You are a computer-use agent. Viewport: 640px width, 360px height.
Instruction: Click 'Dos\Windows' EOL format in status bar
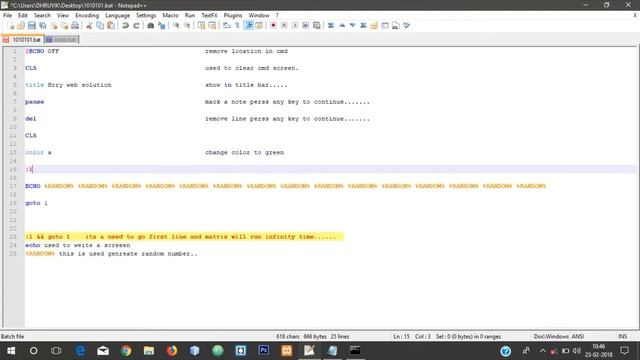551,337
